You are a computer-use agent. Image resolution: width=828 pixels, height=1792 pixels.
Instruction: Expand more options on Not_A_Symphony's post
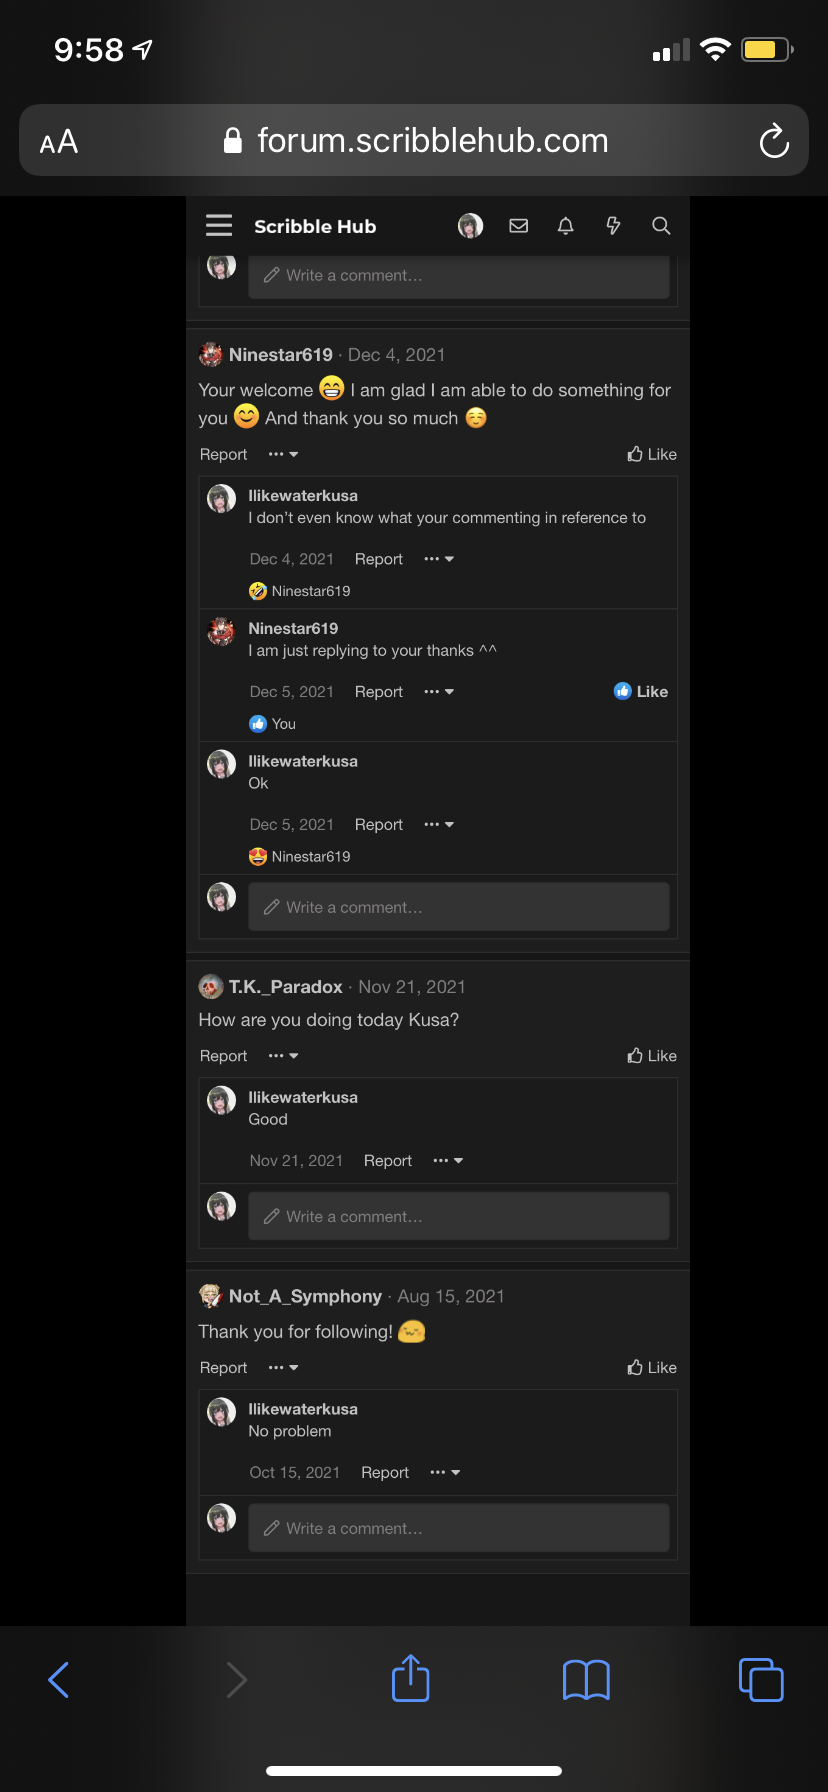tap(283, 1368)
